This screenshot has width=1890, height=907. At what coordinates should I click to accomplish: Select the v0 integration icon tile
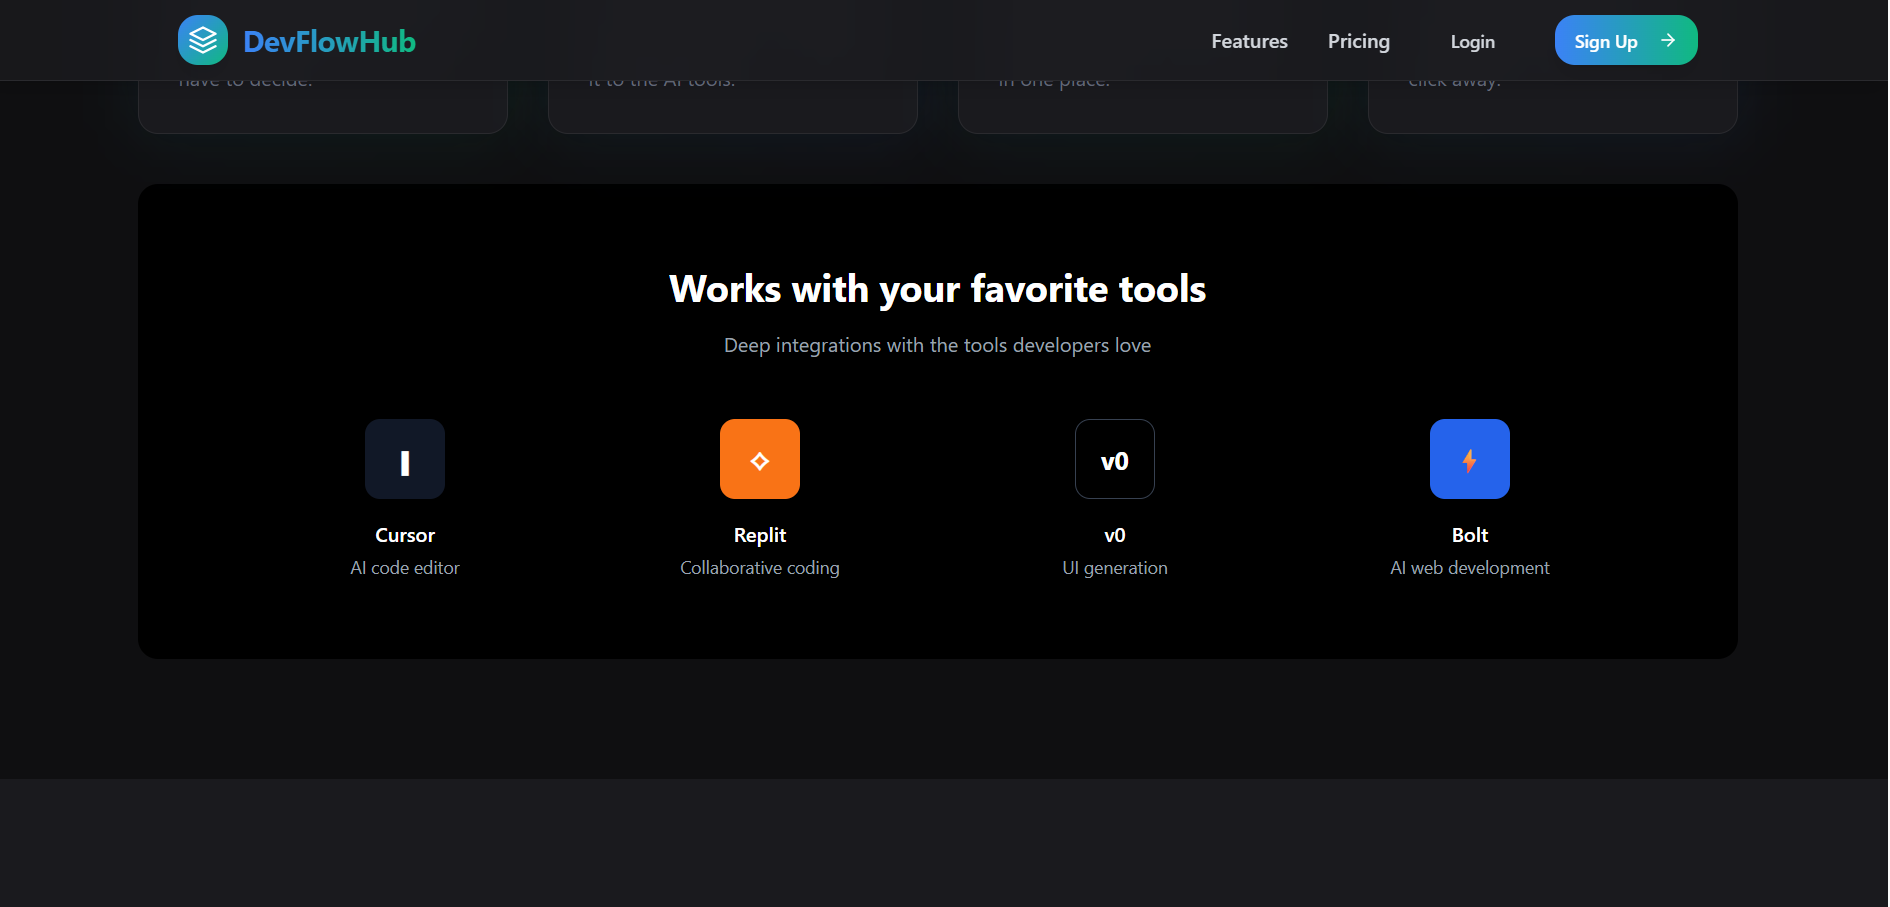click(1115, 459)
